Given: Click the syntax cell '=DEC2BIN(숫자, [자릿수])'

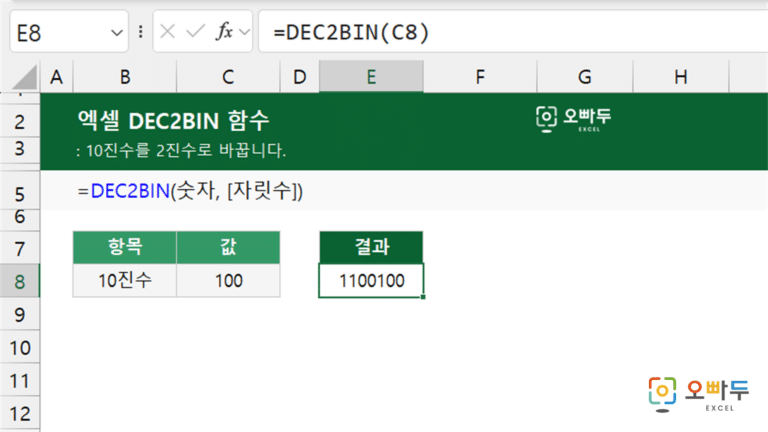Looking at the screenshot, I should [190, 191].
